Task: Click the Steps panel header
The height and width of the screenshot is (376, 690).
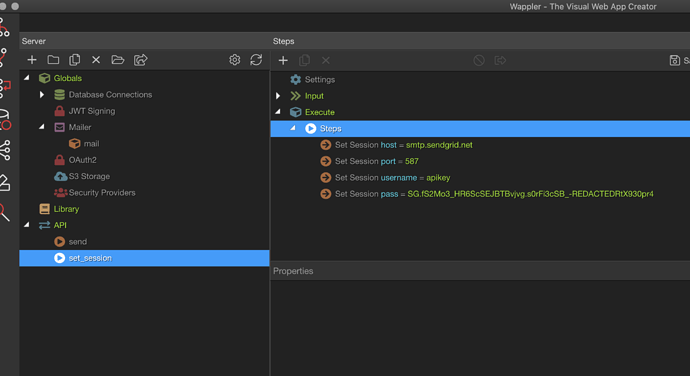Action: coord(283,41)
